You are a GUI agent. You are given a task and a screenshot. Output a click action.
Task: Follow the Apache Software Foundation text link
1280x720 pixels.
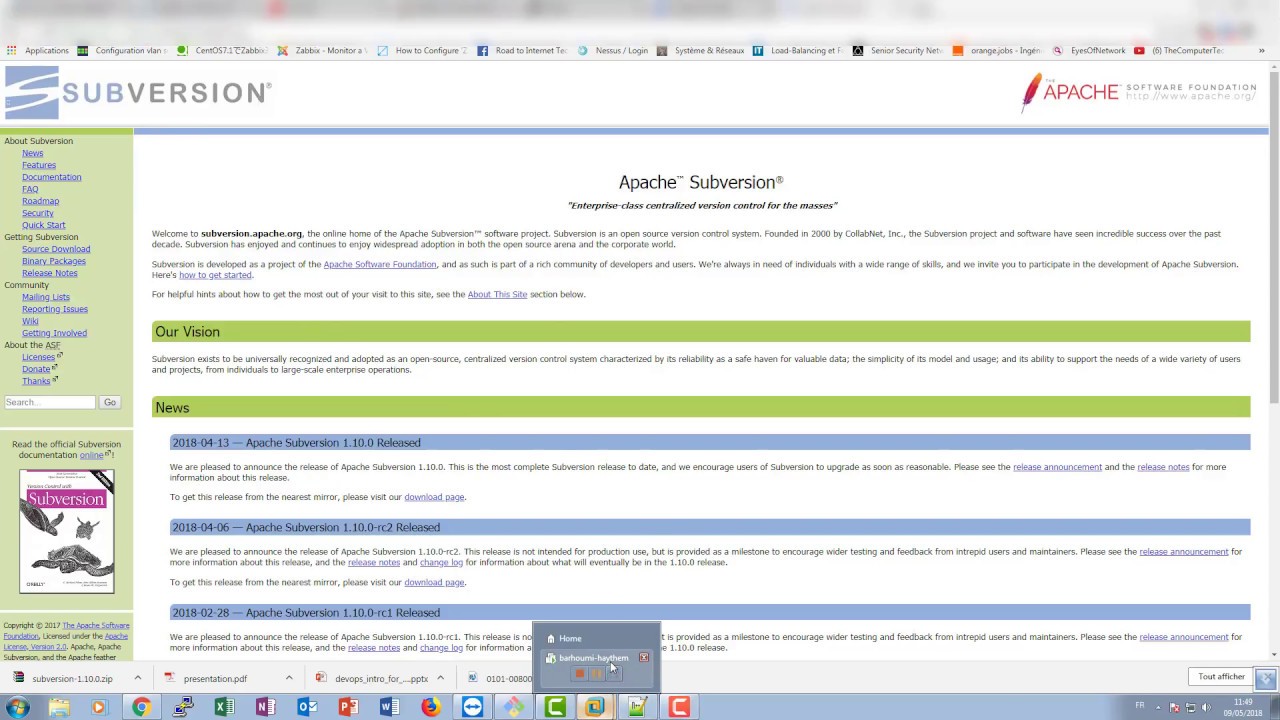click(x=380, y=264)
